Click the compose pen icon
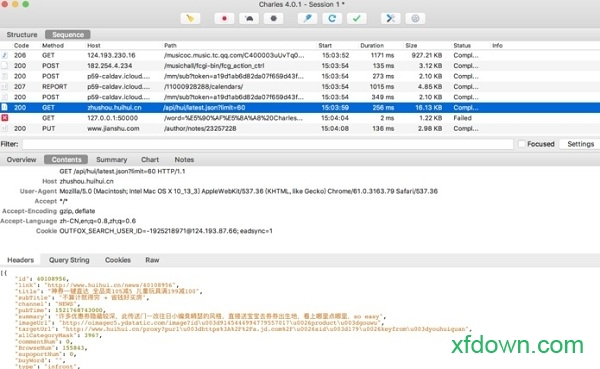The height and width of the screenshot is (369, 600). pos(307,18)
